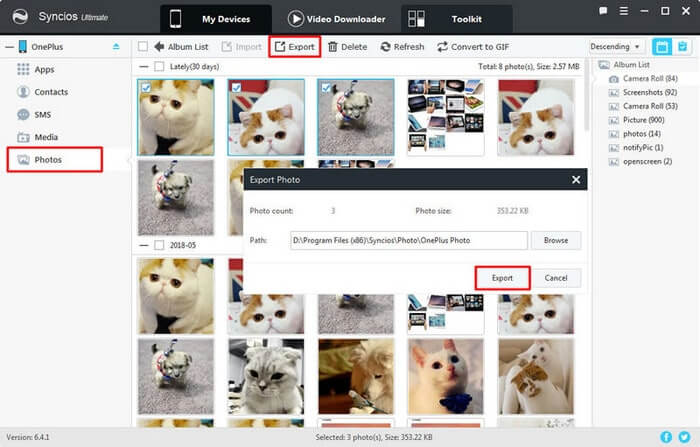Open Apps in the sidebar

click(x=36, y=69)
